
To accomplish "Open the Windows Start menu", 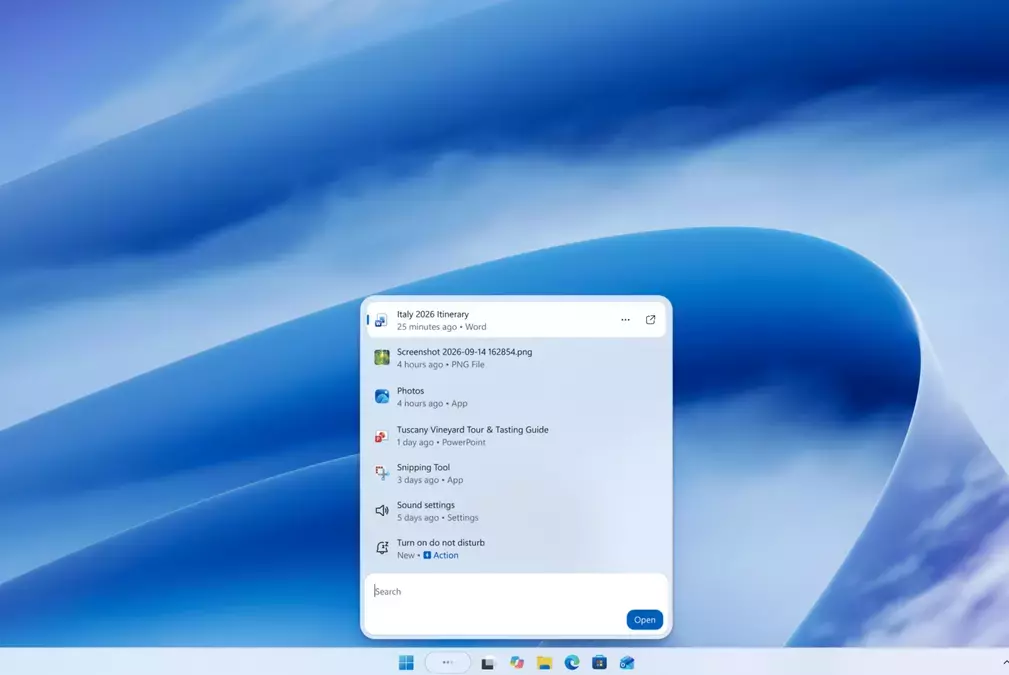I will (406, 662).
